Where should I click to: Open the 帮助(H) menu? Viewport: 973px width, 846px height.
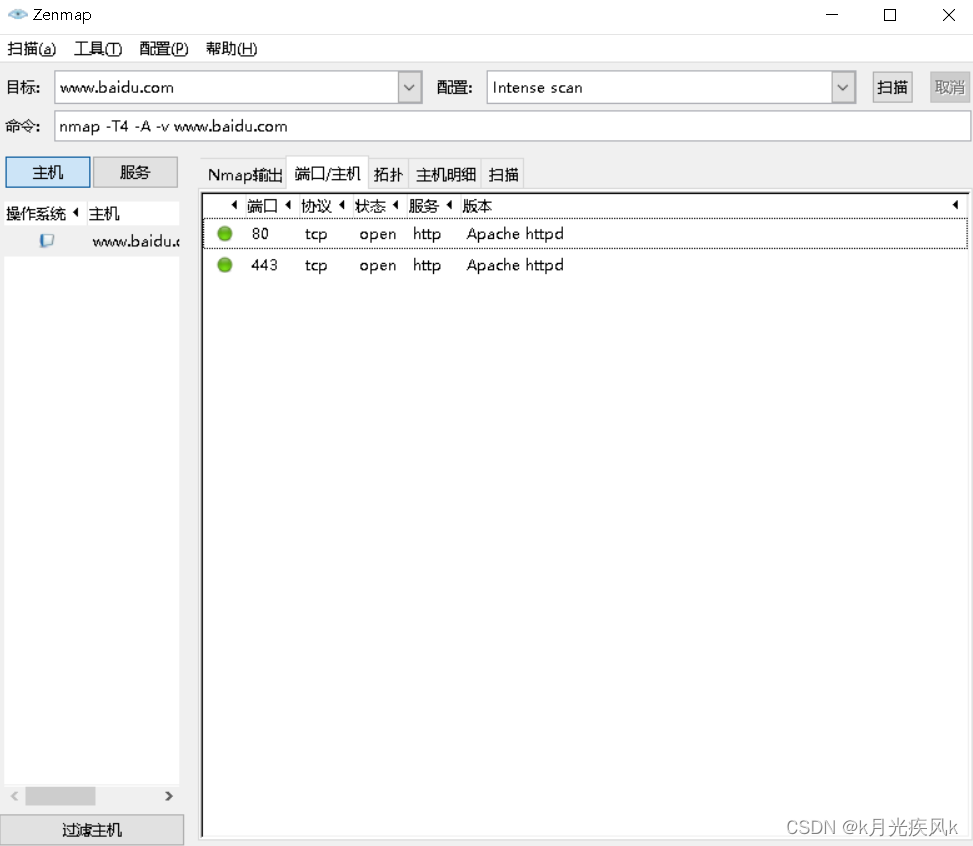click(231, 48)
